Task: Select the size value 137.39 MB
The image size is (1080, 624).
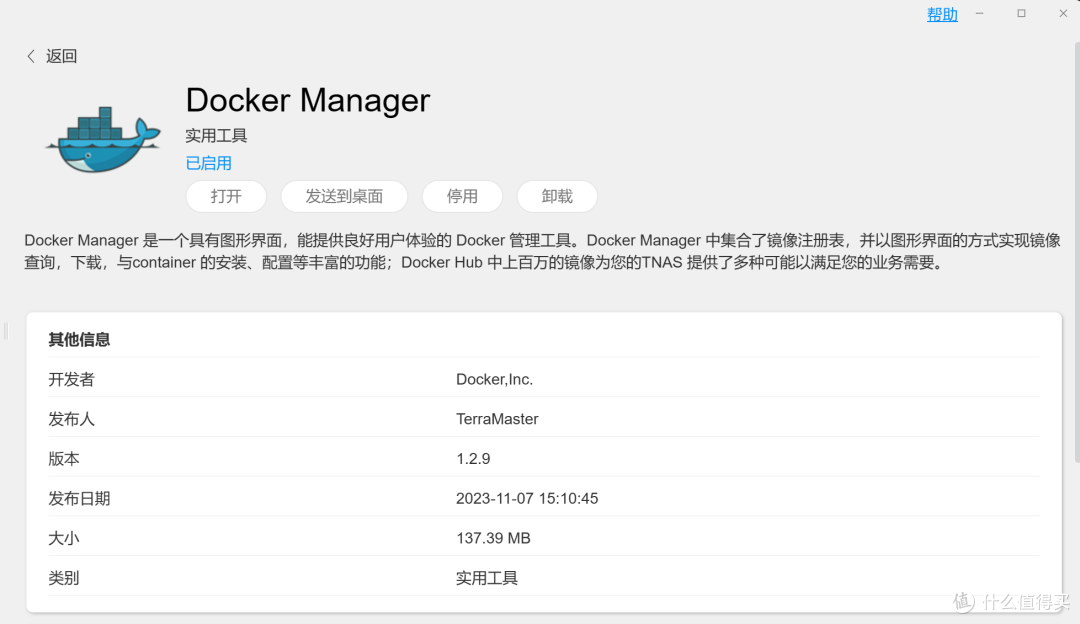Action: tap(493, 539)
